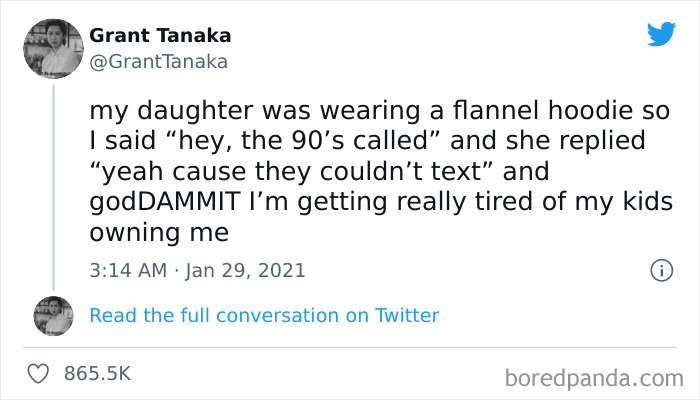Visit the @GrantTanaka handle
Viewport: 700px width, 400px height.
pos(159,61)
